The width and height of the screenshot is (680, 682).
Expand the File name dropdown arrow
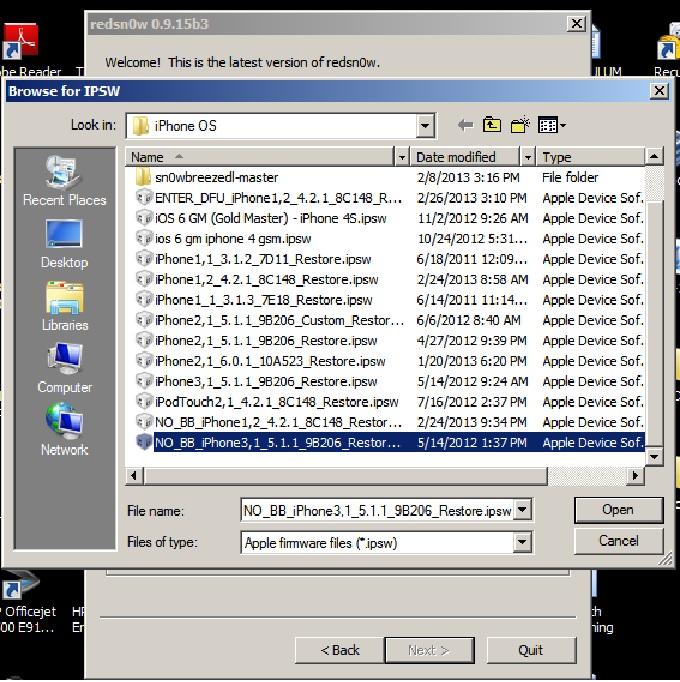pos(522,510)
